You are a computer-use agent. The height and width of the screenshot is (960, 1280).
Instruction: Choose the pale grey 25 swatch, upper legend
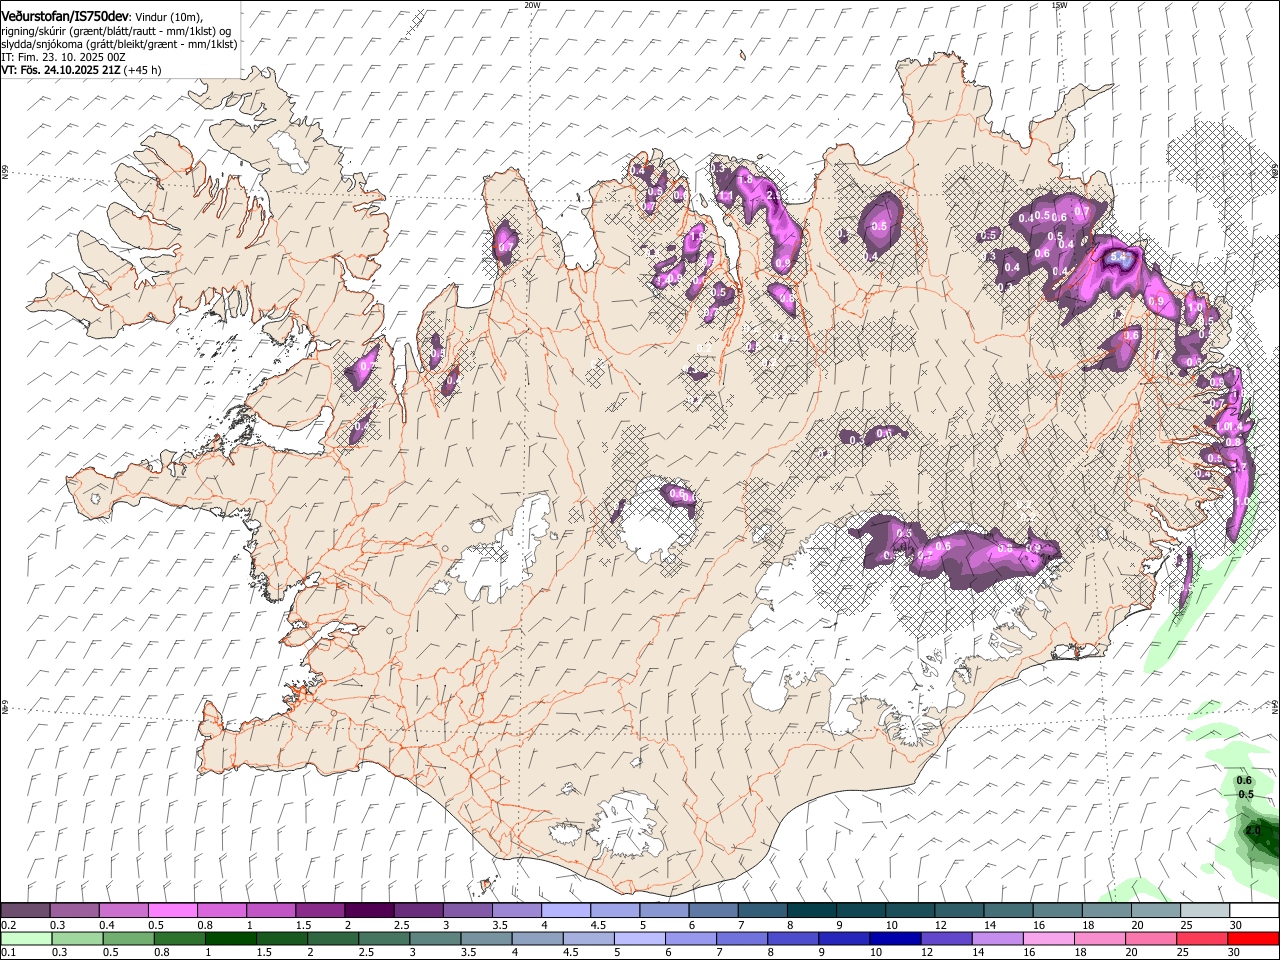tap(1205, 911)
